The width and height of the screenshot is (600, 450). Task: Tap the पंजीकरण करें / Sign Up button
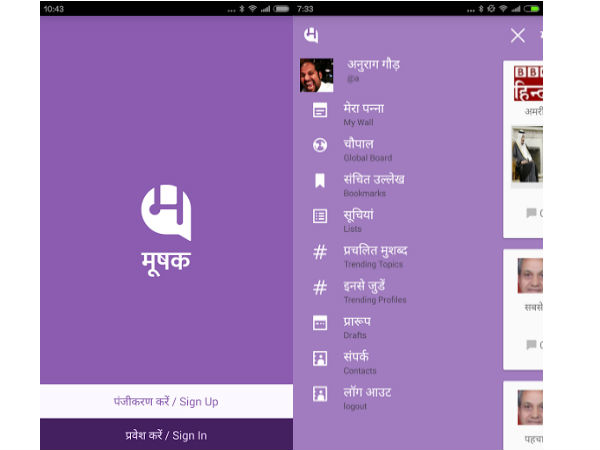tap(166, 401)
